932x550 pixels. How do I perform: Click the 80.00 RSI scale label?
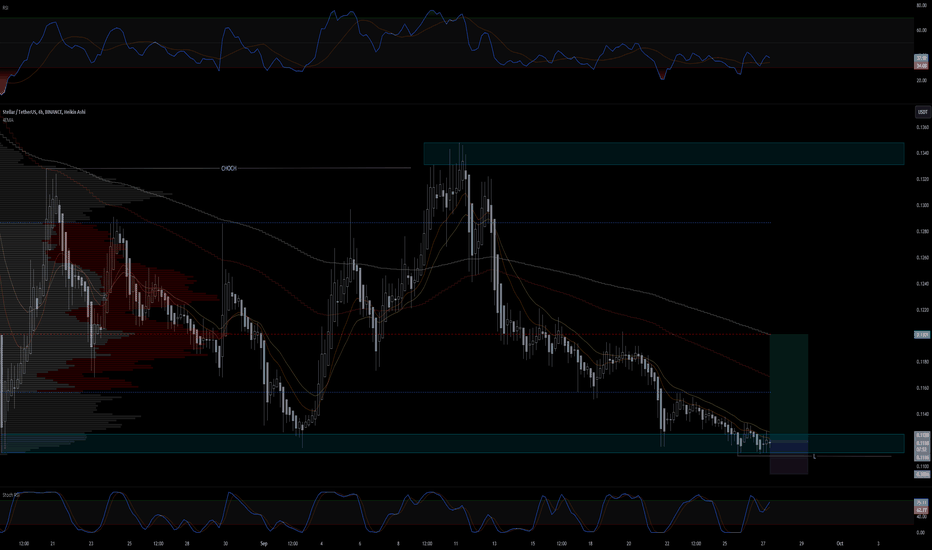tap(922, 5)
